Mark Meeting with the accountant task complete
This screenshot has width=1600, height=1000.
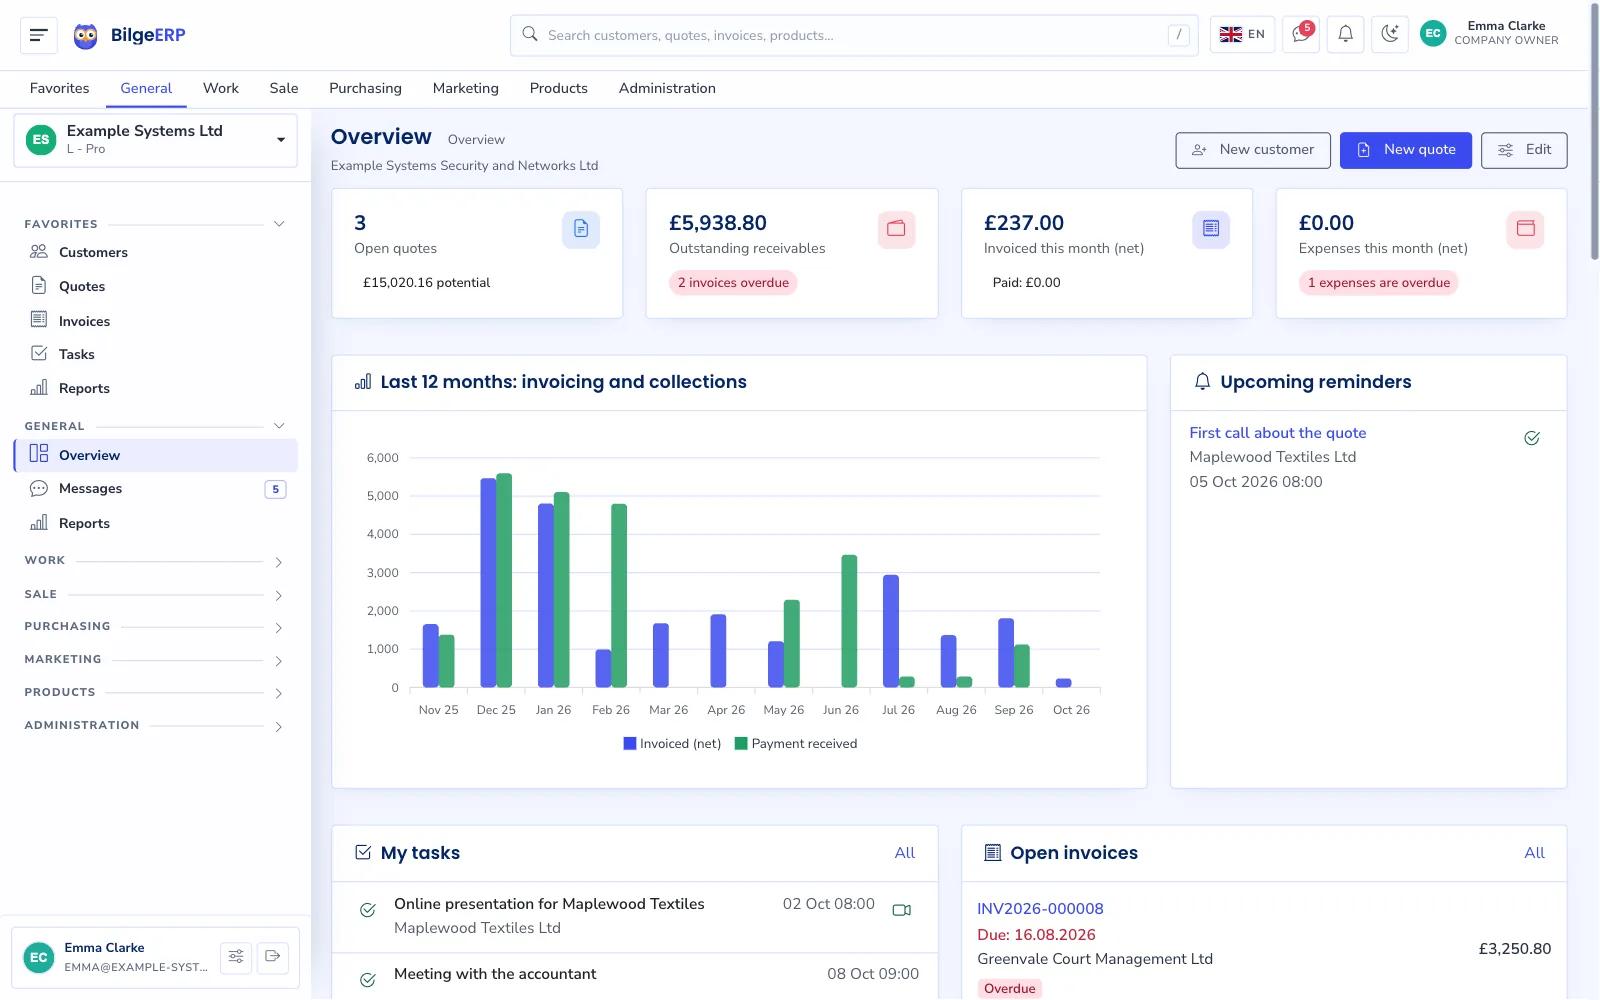368,980
